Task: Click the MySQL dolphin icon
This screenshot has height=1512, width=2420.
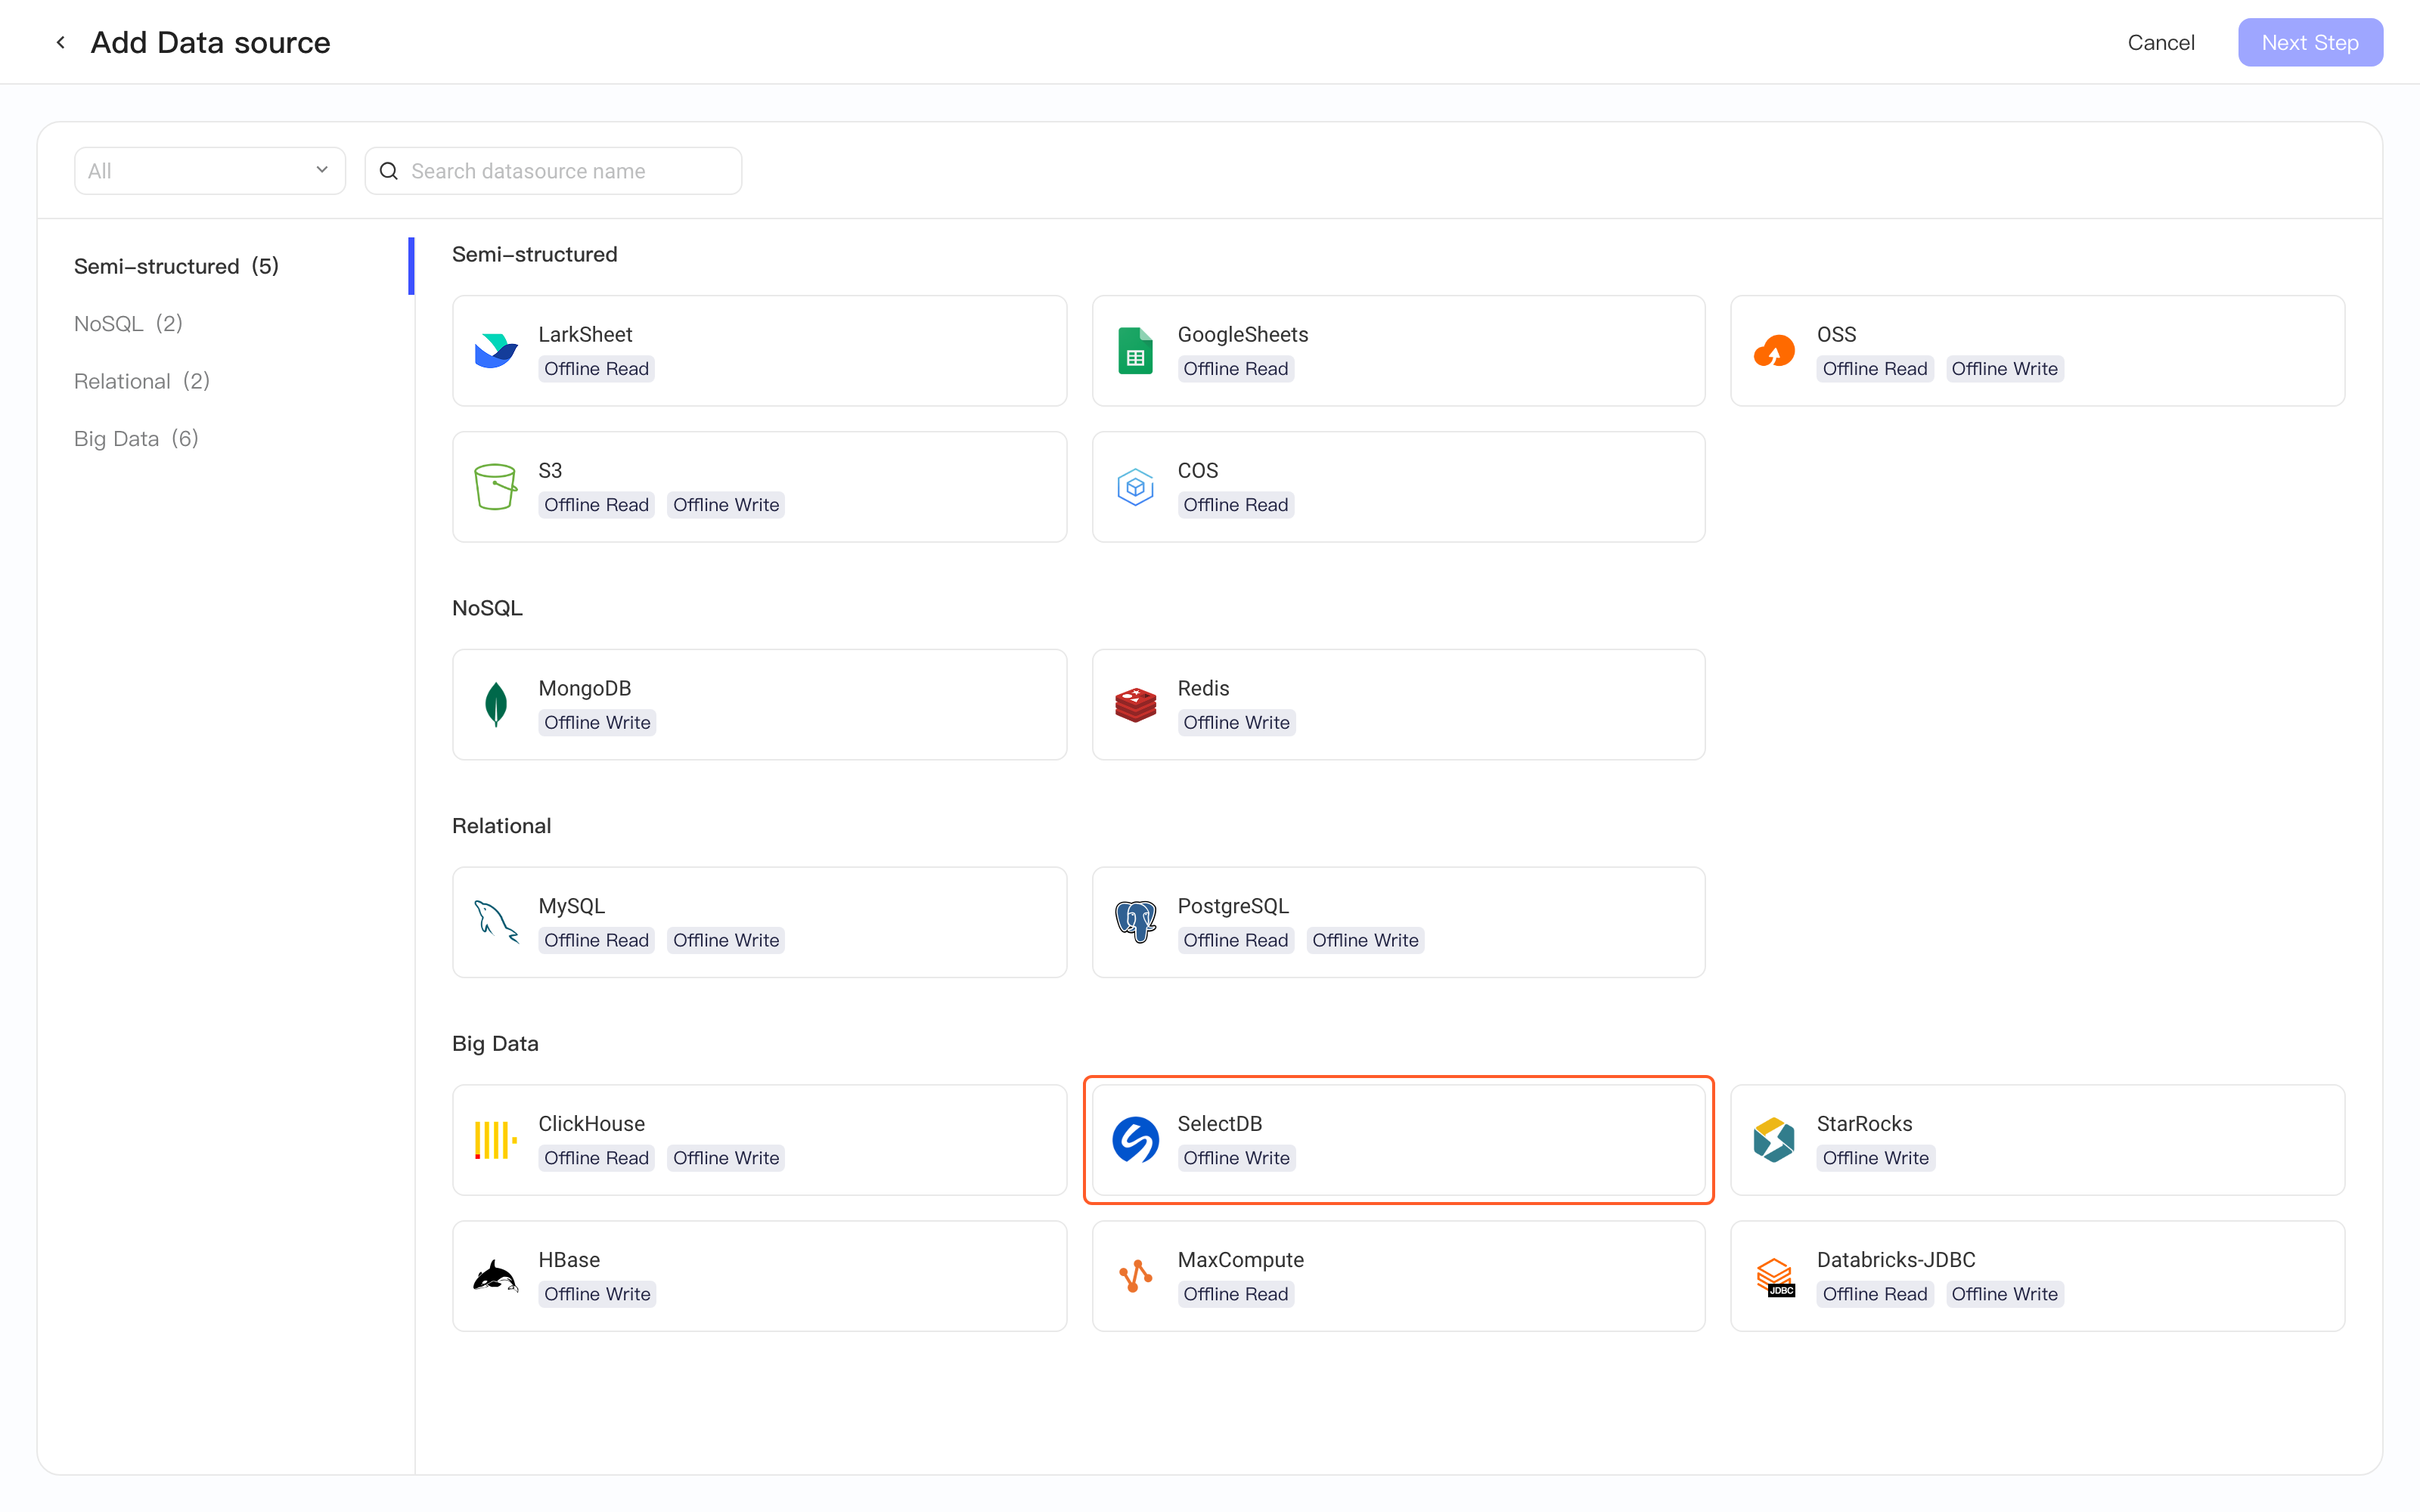Action: [x=496, y=922]
